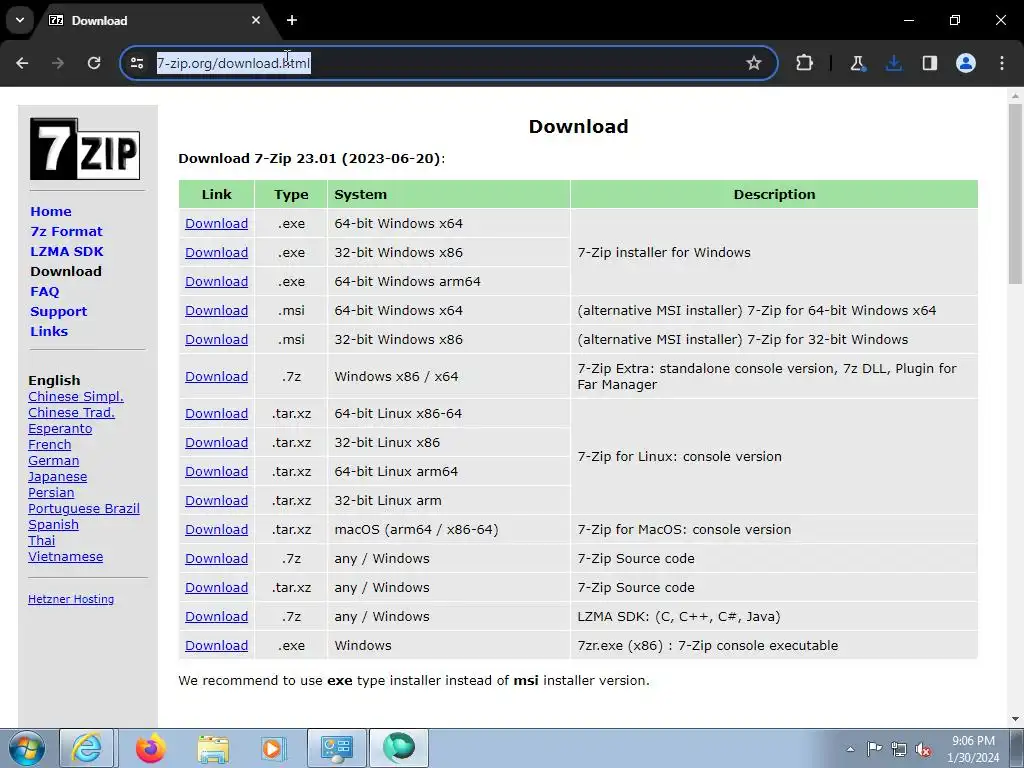1024x768 pixels.
Task: Bookmark this page with the star icon
Action: pos(754,63)
